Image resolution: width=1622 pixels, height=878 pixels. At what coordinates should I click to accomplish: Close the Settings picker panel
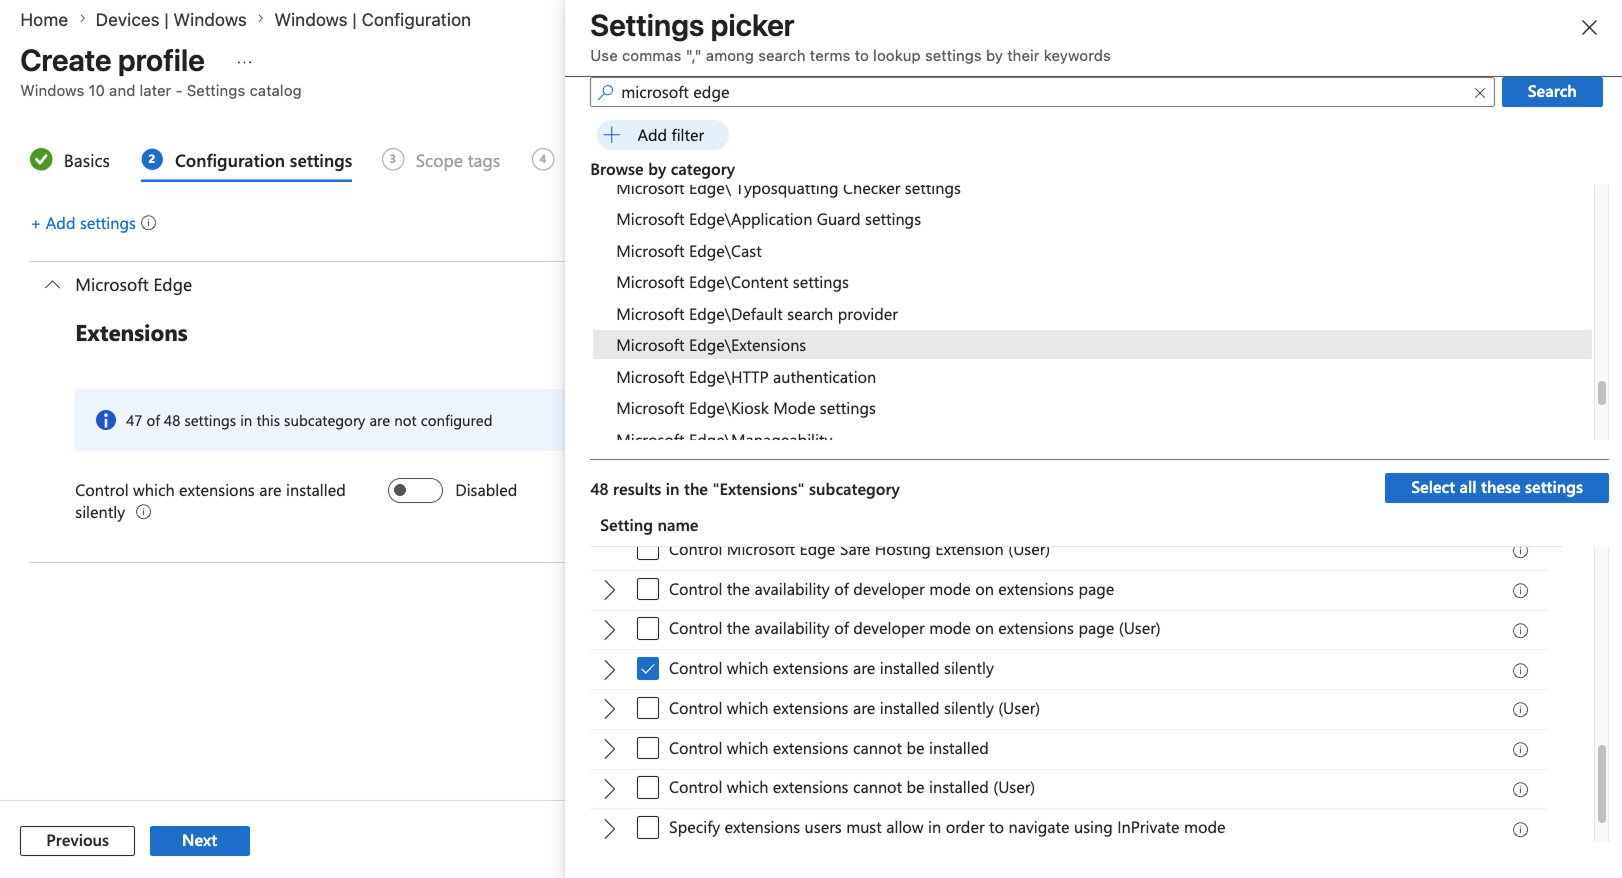pos(1589,28)
